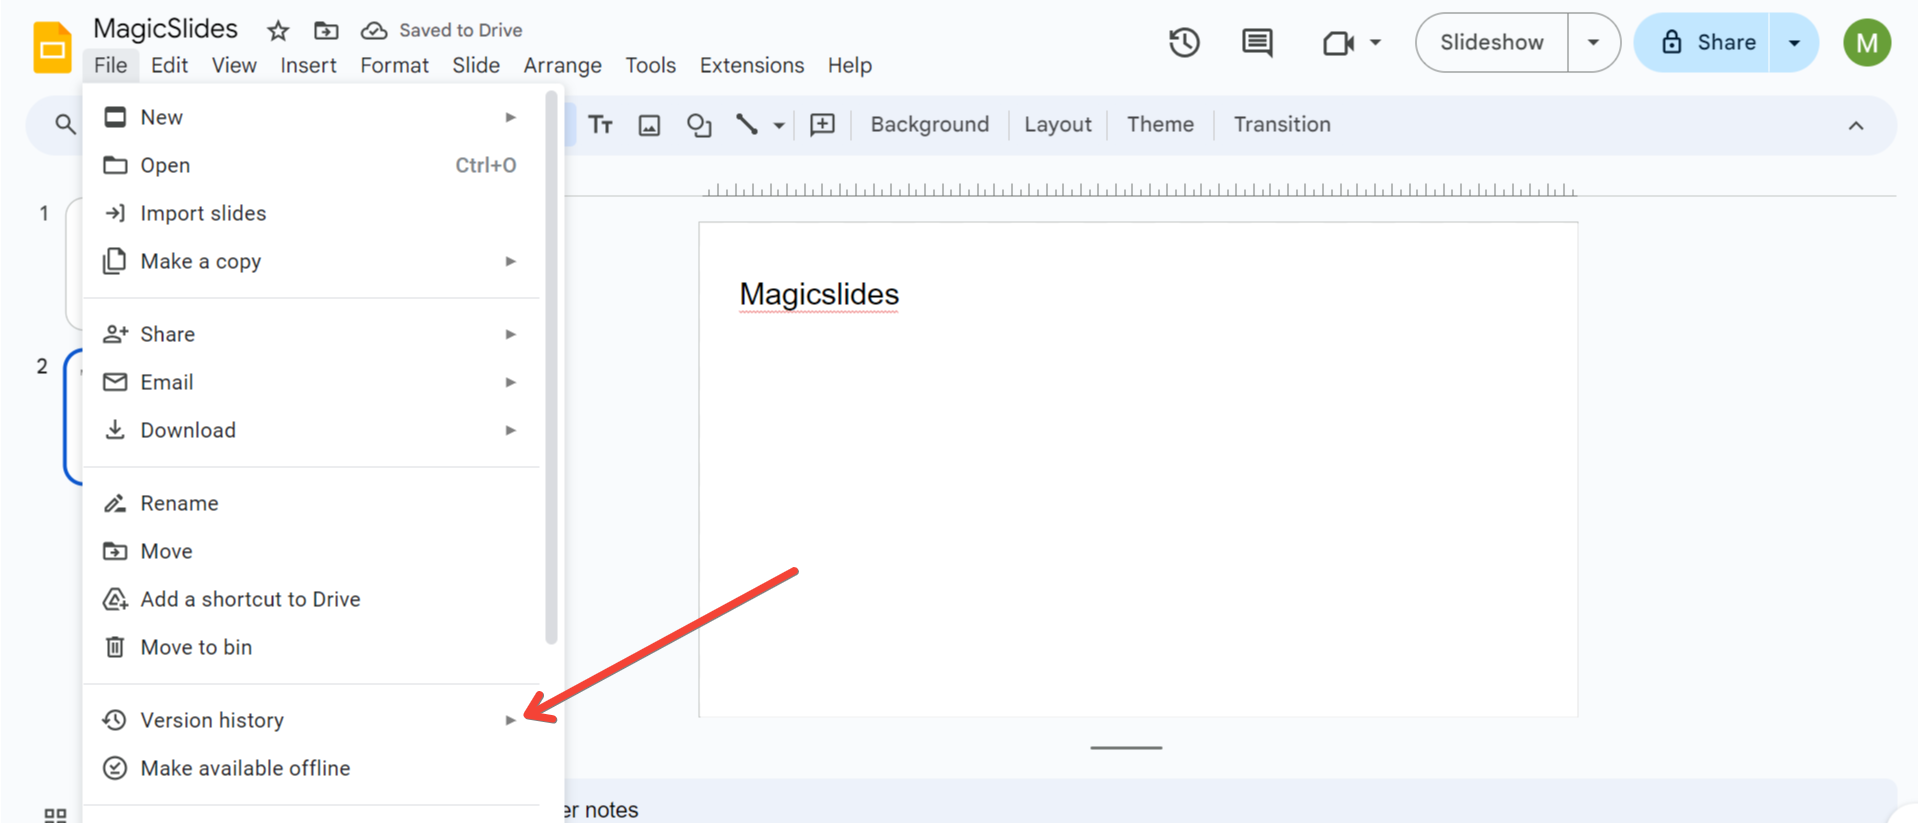Choose the Shape tool
1918x823 pixels.
699,125
